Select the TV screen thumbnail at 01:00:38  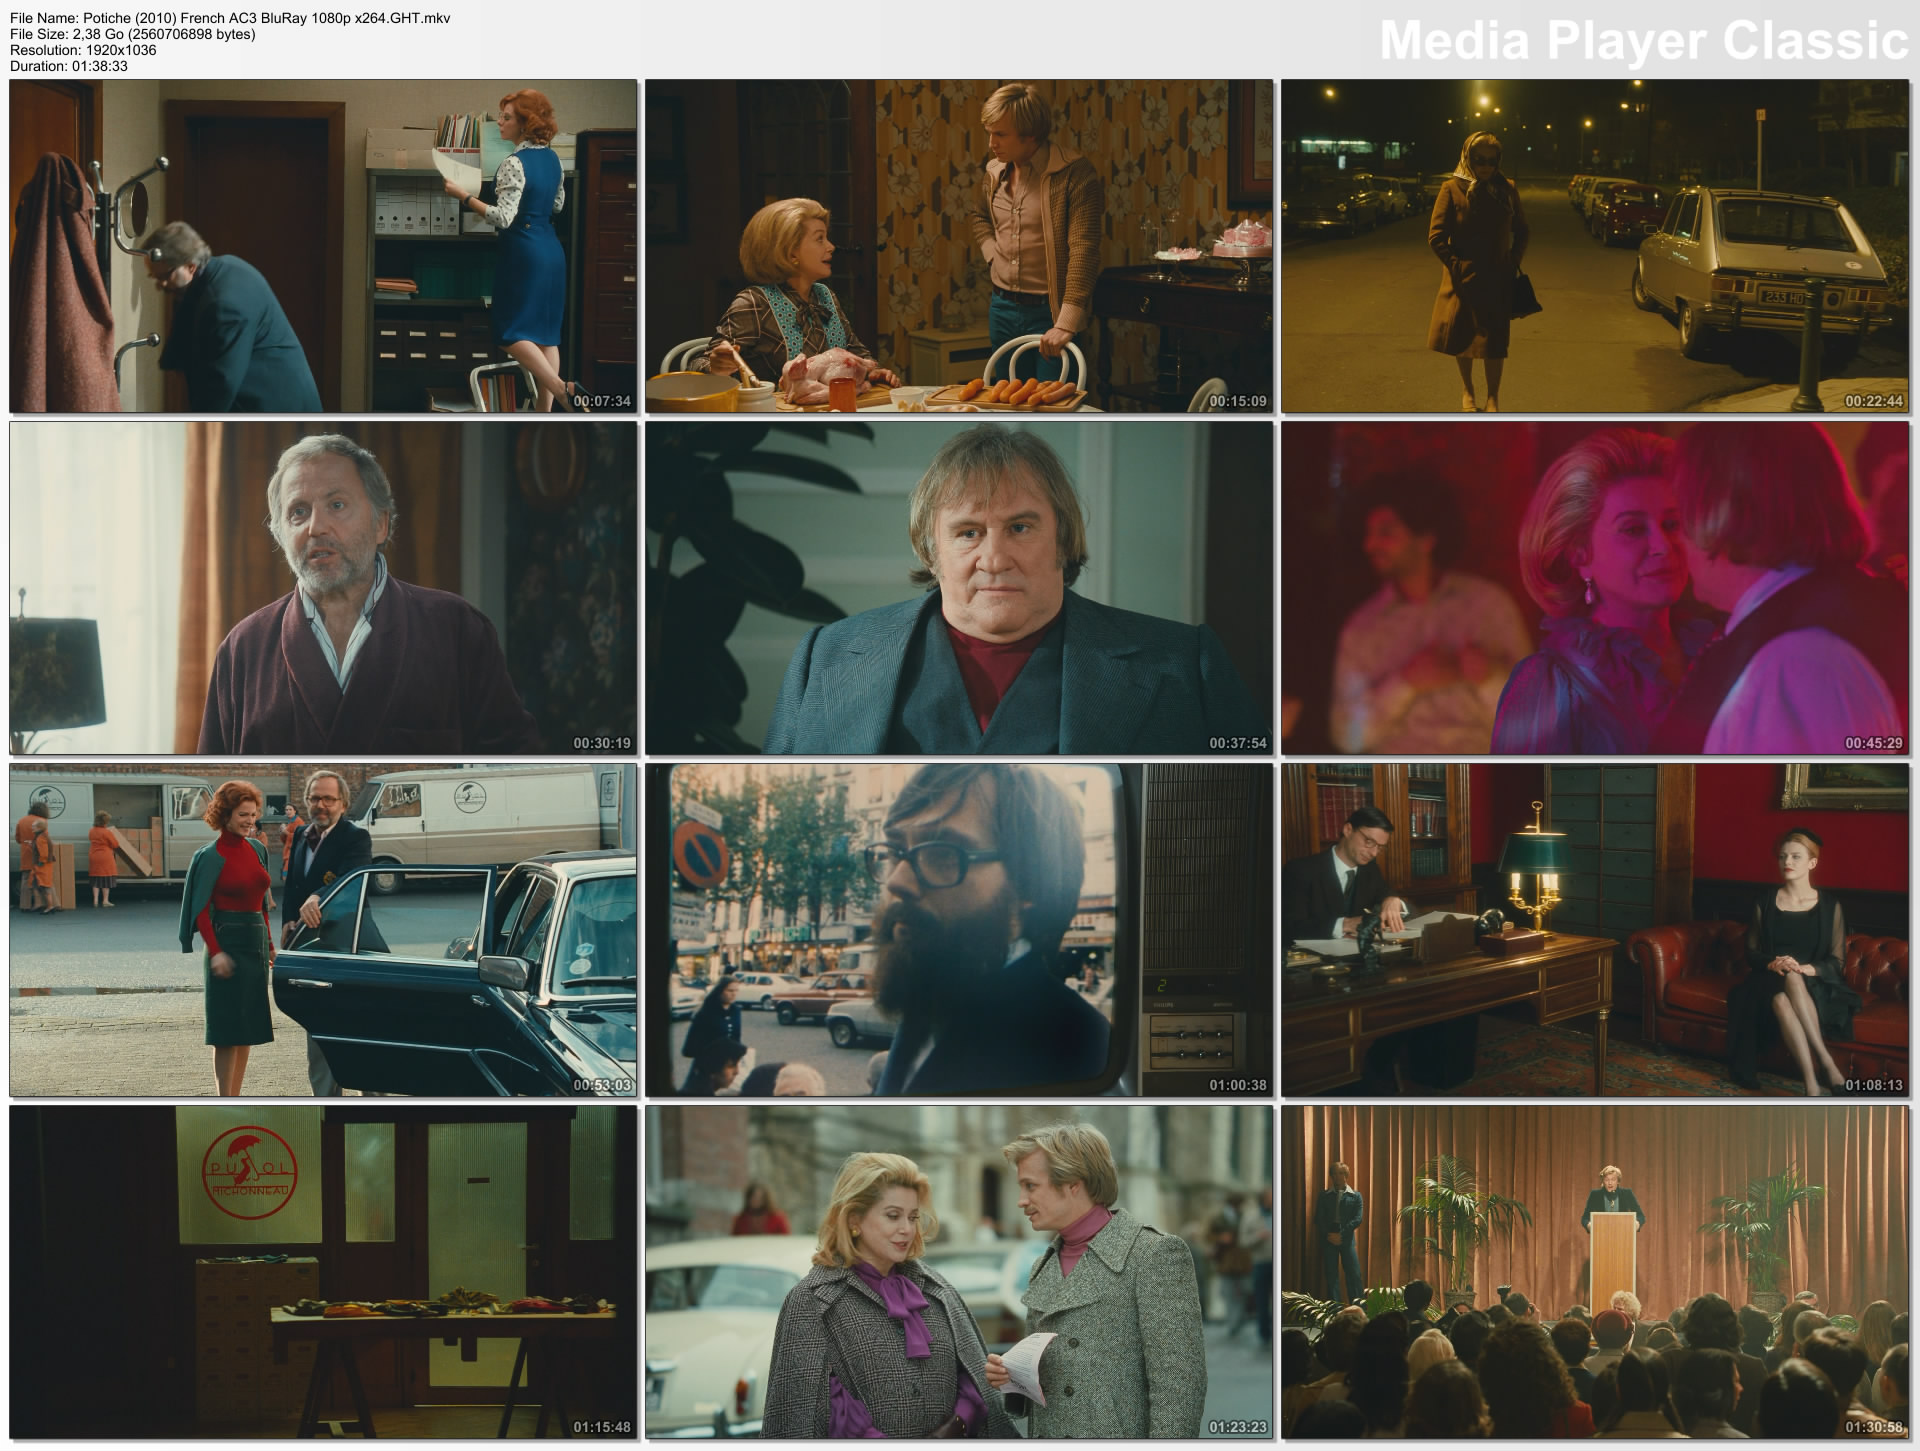click(959, 930)
